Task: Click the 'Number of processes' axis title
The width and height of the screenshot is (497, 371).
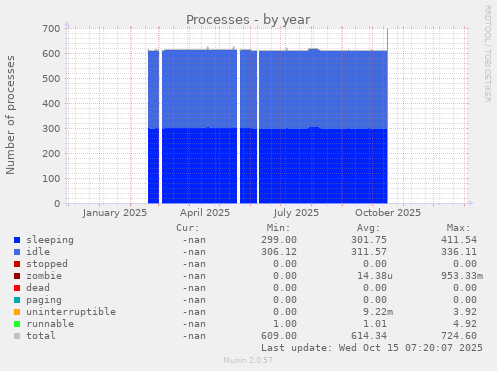Action: click(11, 115)
